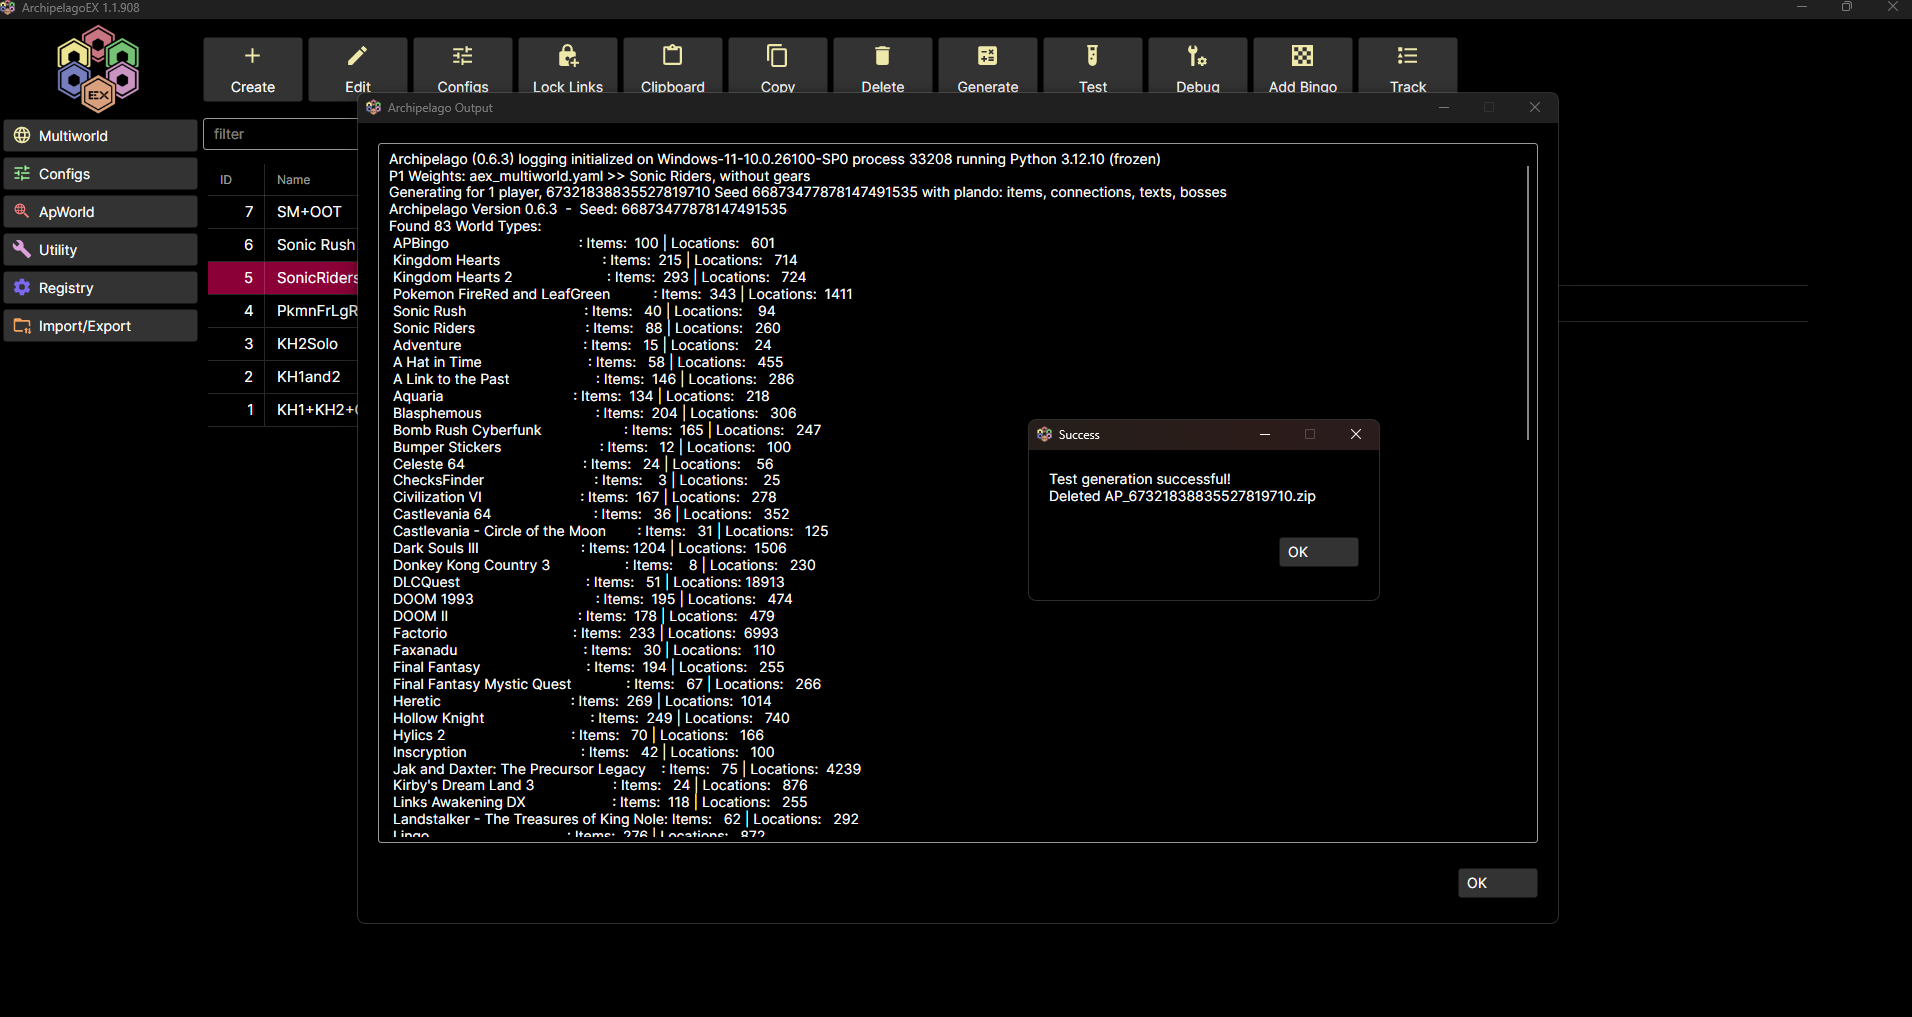Click the ArchipelagoEX hexagon logo
Screen dimensions: 1912x1017
[x=98, y=68]
